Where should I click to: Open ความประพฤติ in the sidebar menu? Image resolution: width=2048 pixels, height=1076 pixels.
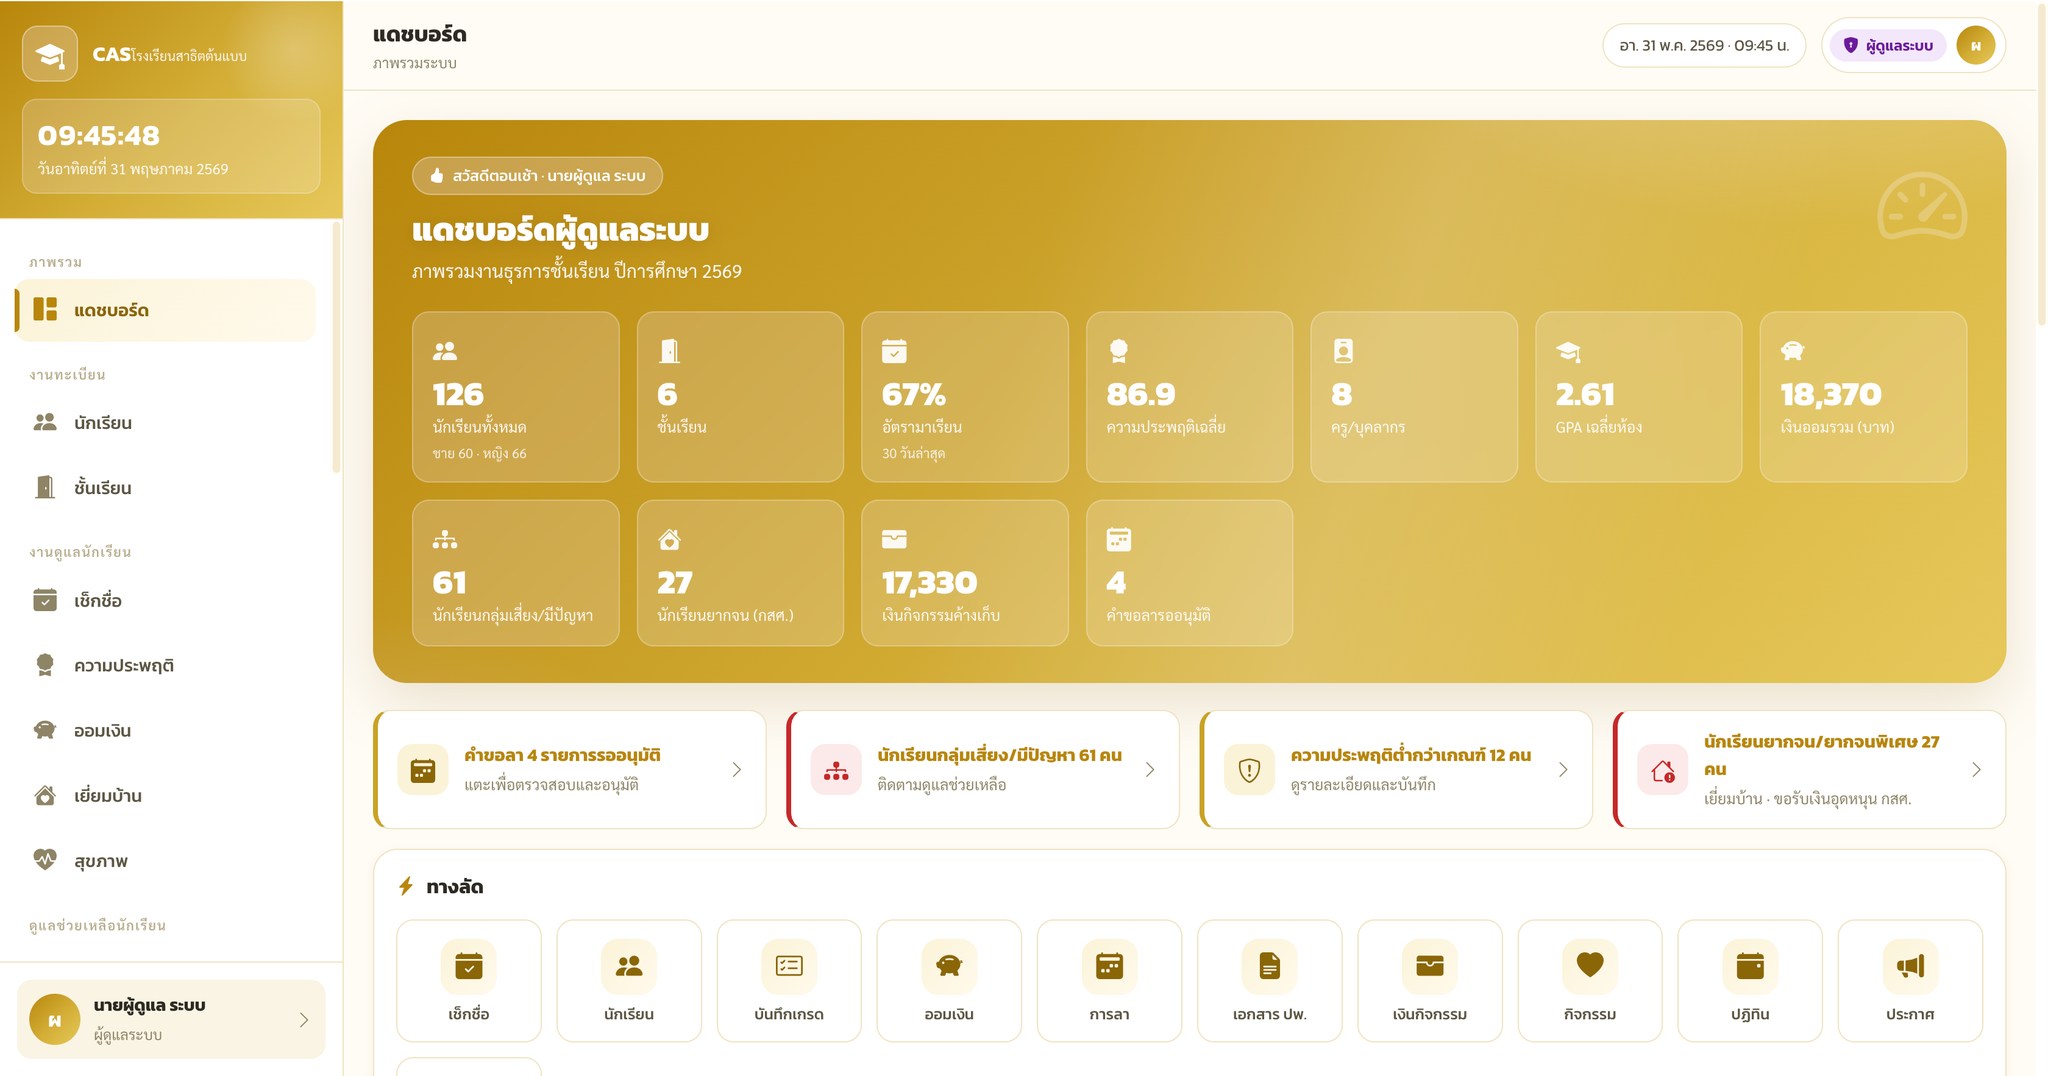tap(166, 665)
